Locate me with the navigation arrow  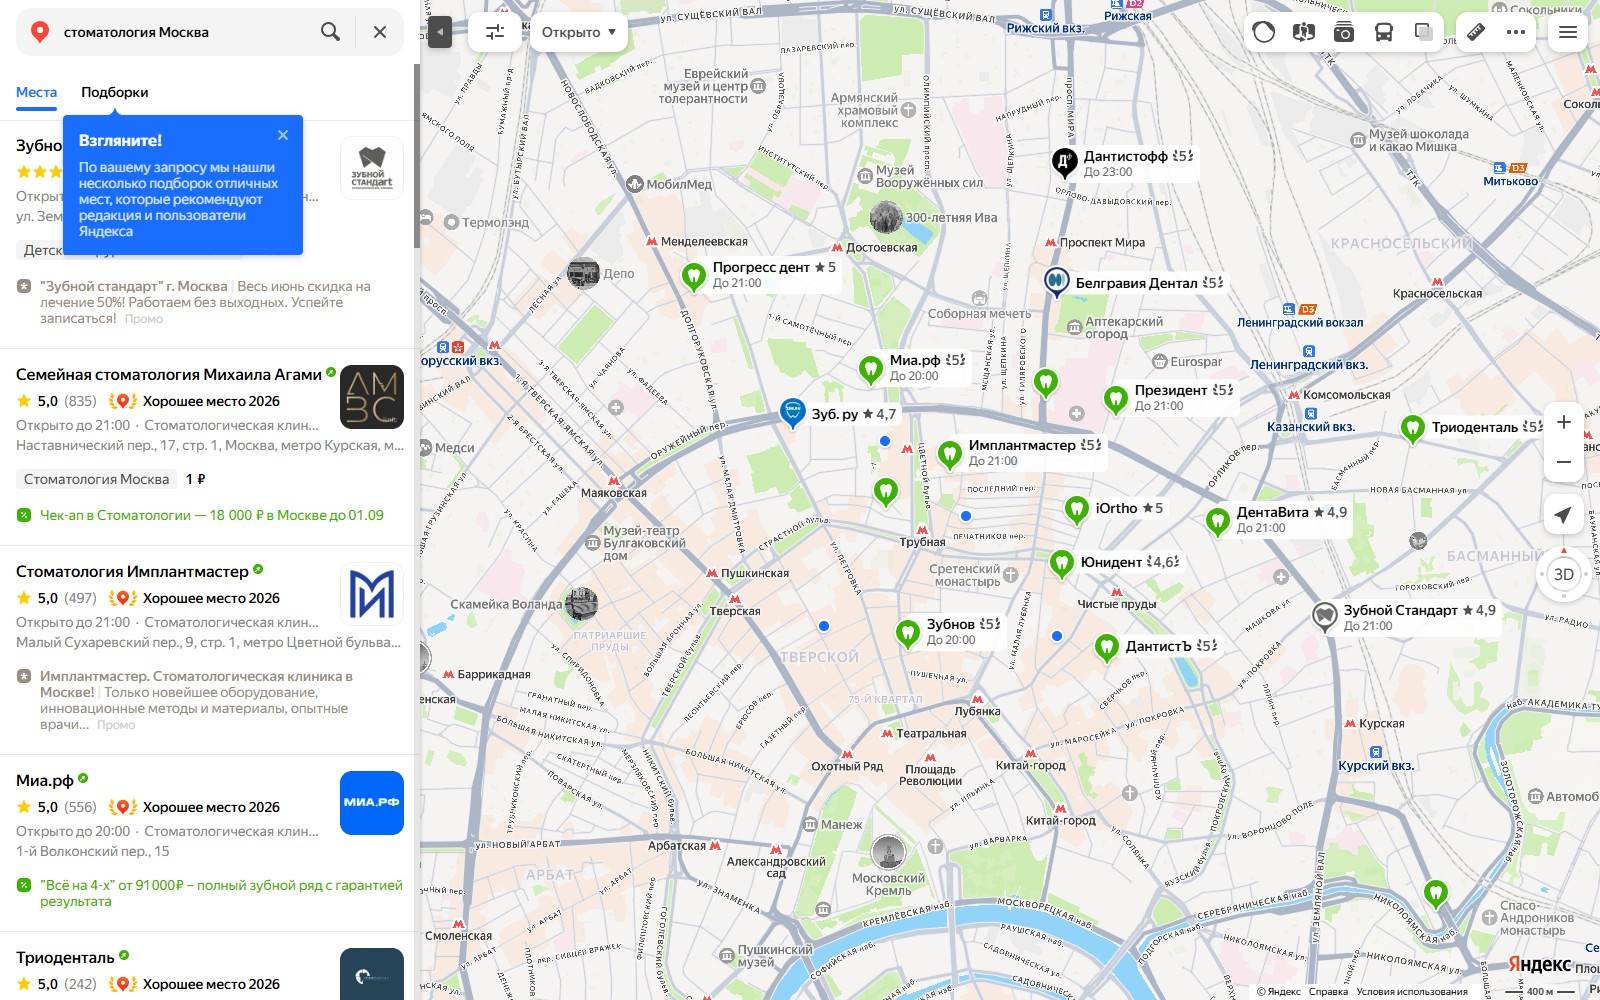pyautogui.click(x=1563, y=515)
